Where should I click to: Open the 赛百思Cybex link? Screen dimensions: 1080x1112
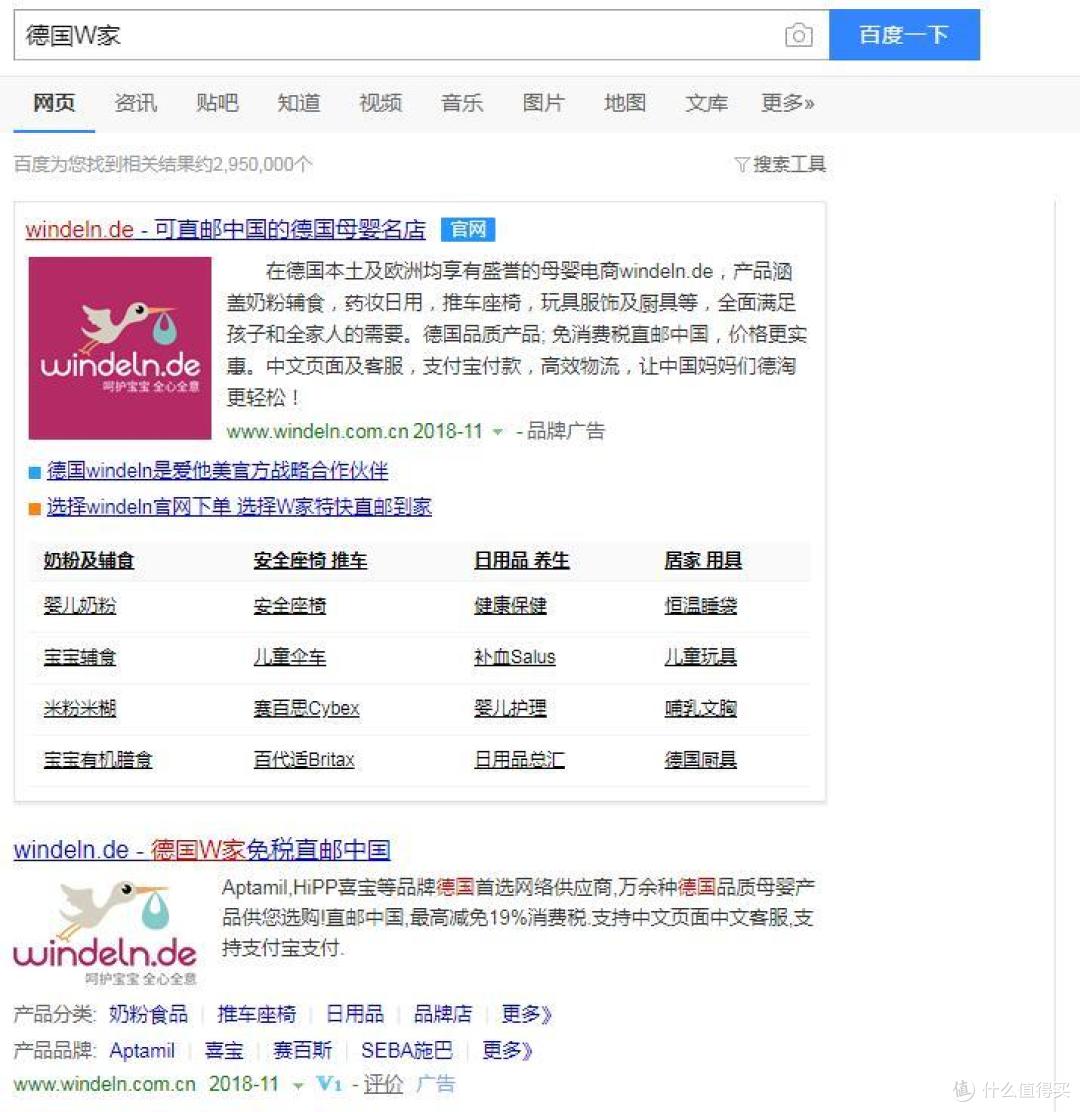point(306,708)
